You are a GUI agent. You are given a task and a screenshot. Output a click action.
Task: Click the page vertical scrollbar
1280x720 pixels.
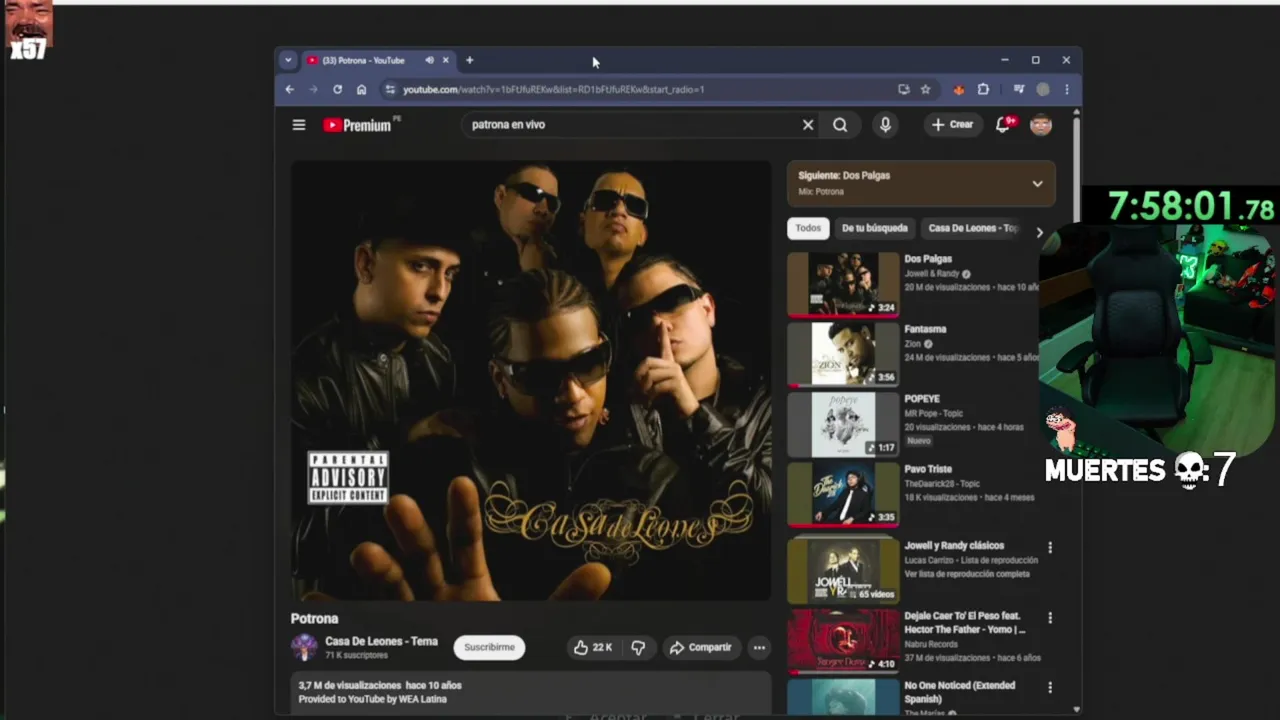point(1076,170)
